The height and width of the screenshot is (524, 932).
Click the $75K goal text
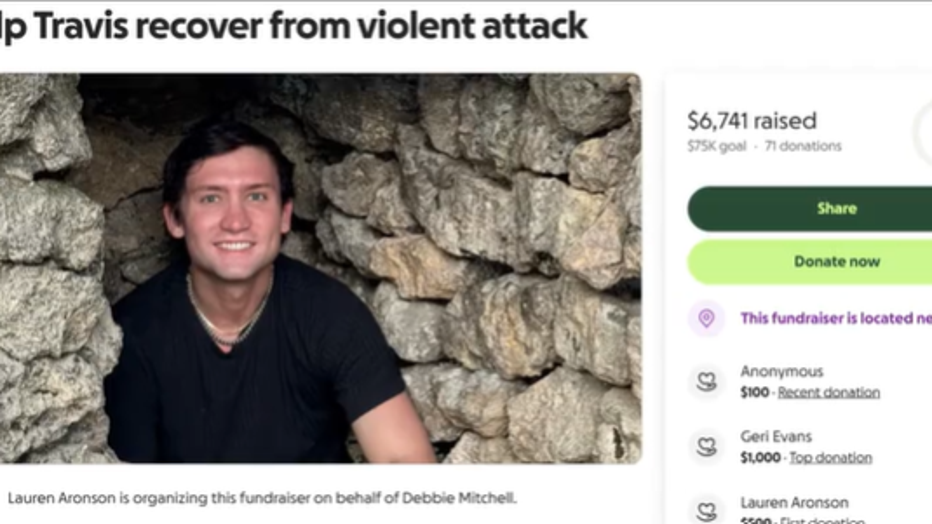[x=716, y=146]
